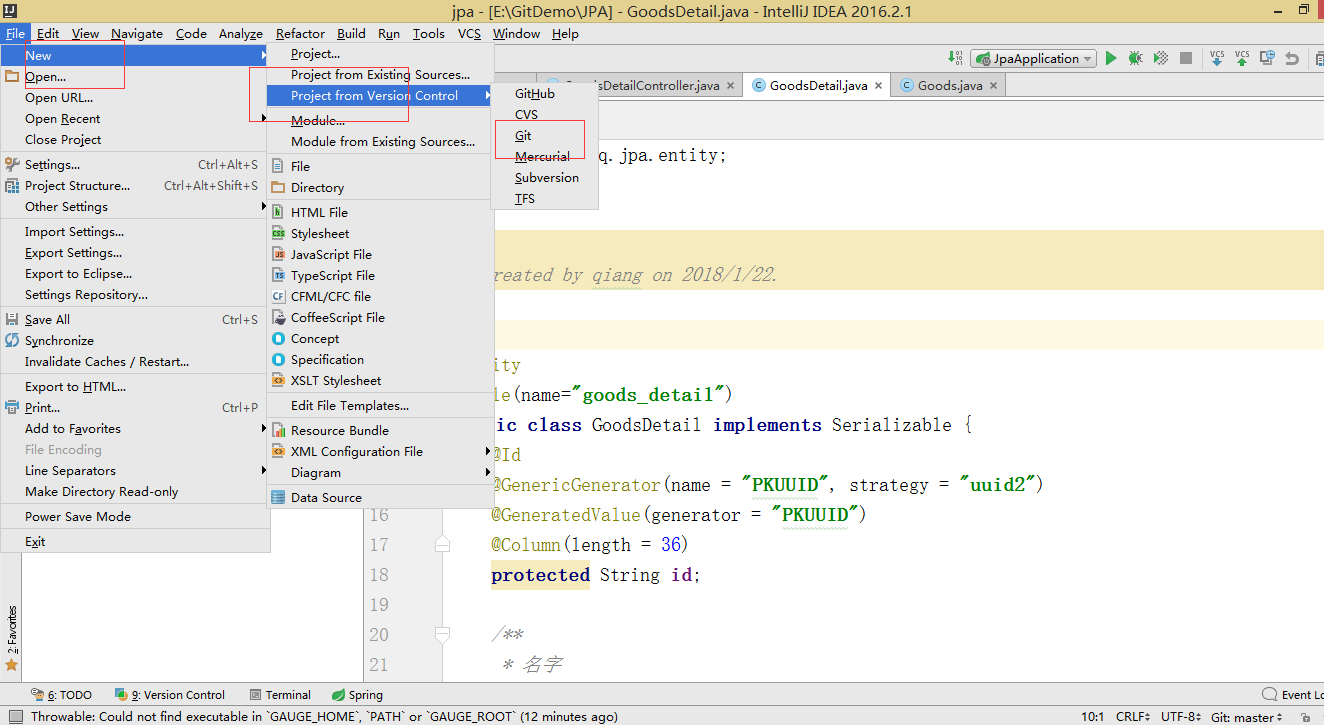Open Git: master branch selector

[1247, 717]
